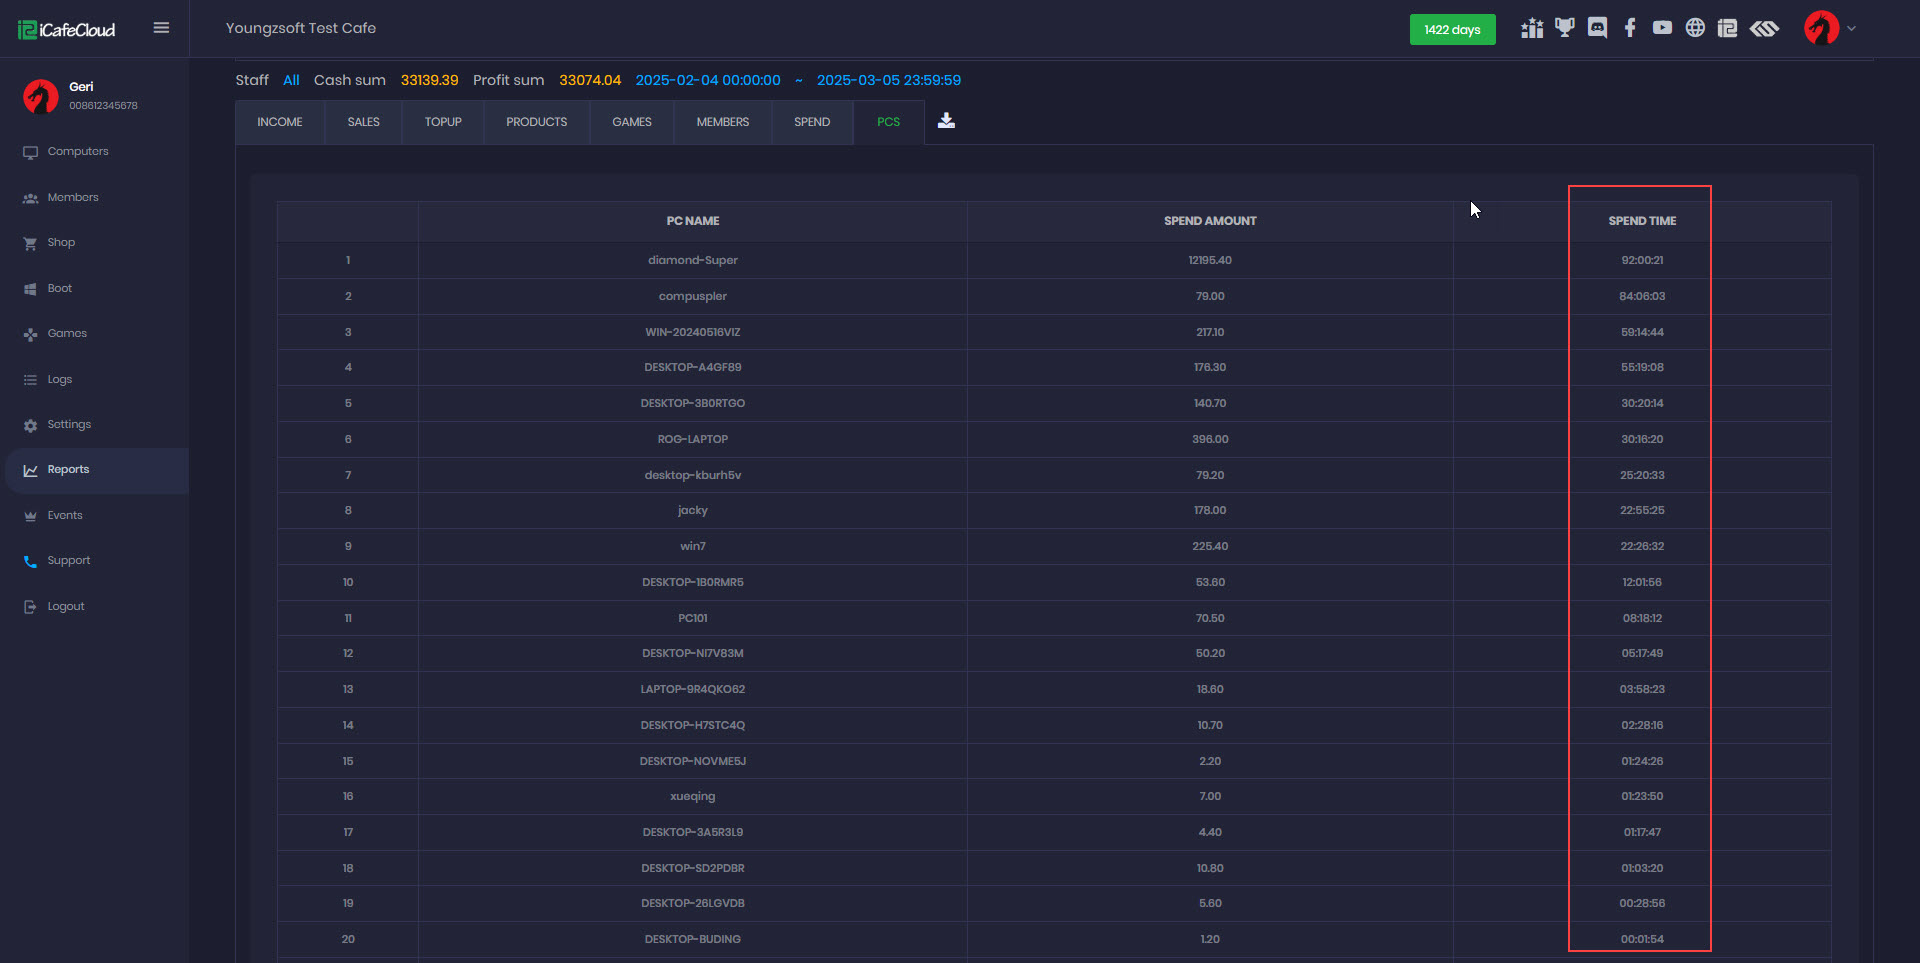
Task: Download the report using export icon
Action: [946, 121]
